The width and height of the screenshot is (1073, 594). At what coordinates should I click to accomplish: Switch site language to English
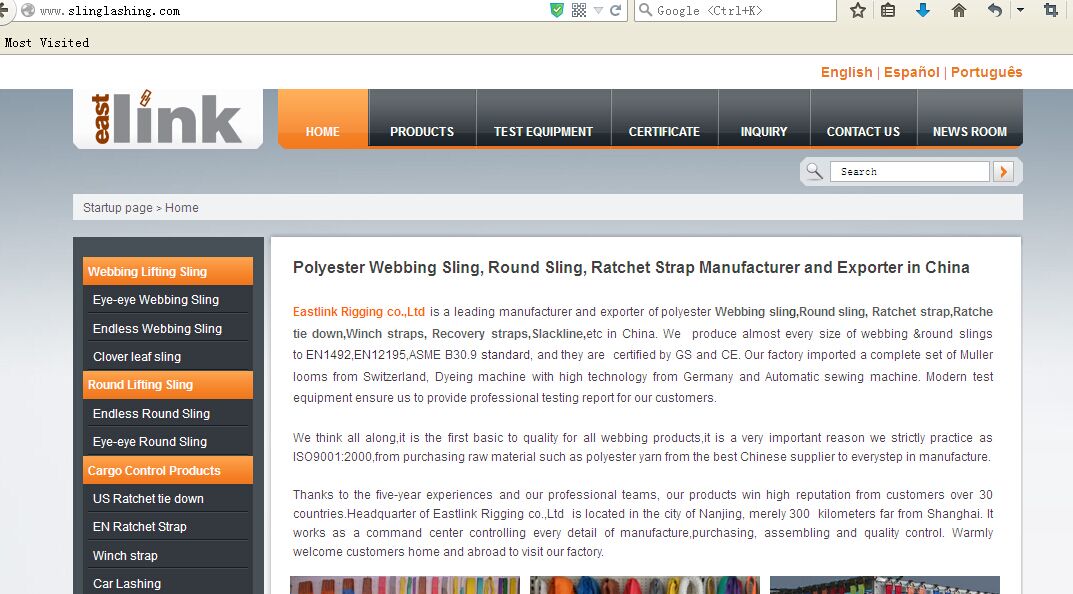click(846, 72)
